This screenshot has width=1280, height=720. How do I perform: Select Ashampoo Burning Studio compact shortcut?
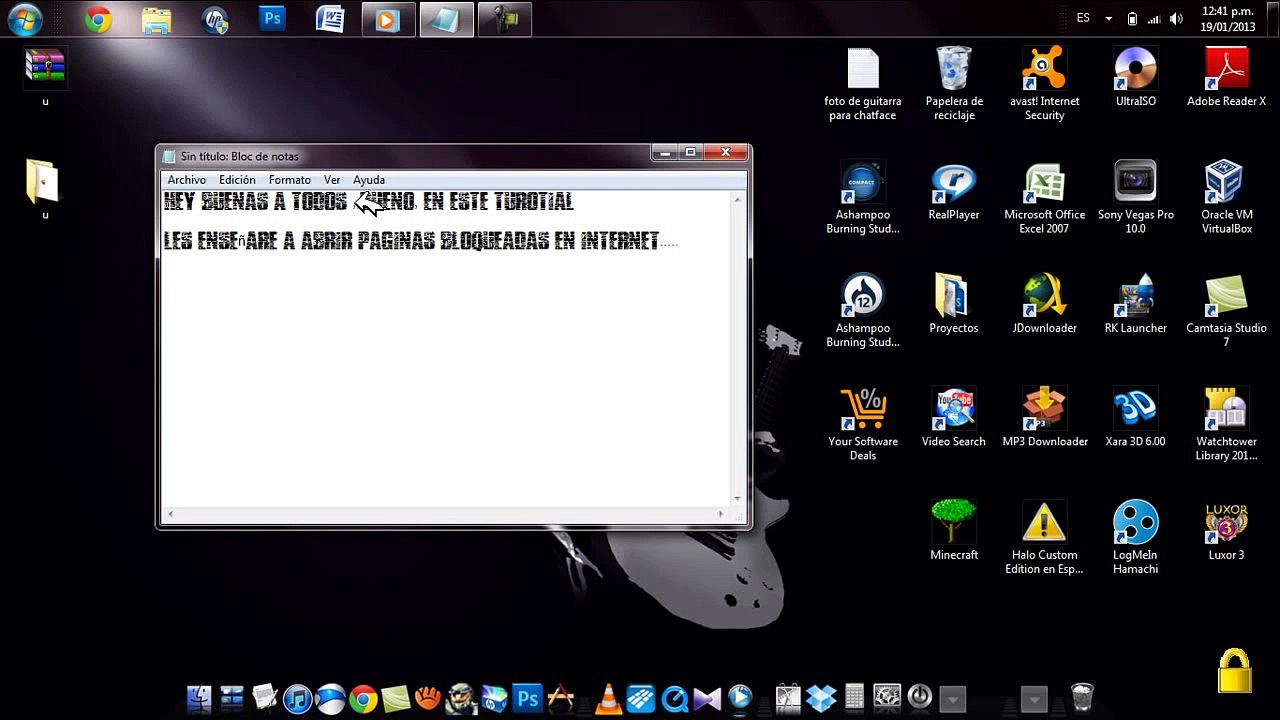[x=862, y=197]
